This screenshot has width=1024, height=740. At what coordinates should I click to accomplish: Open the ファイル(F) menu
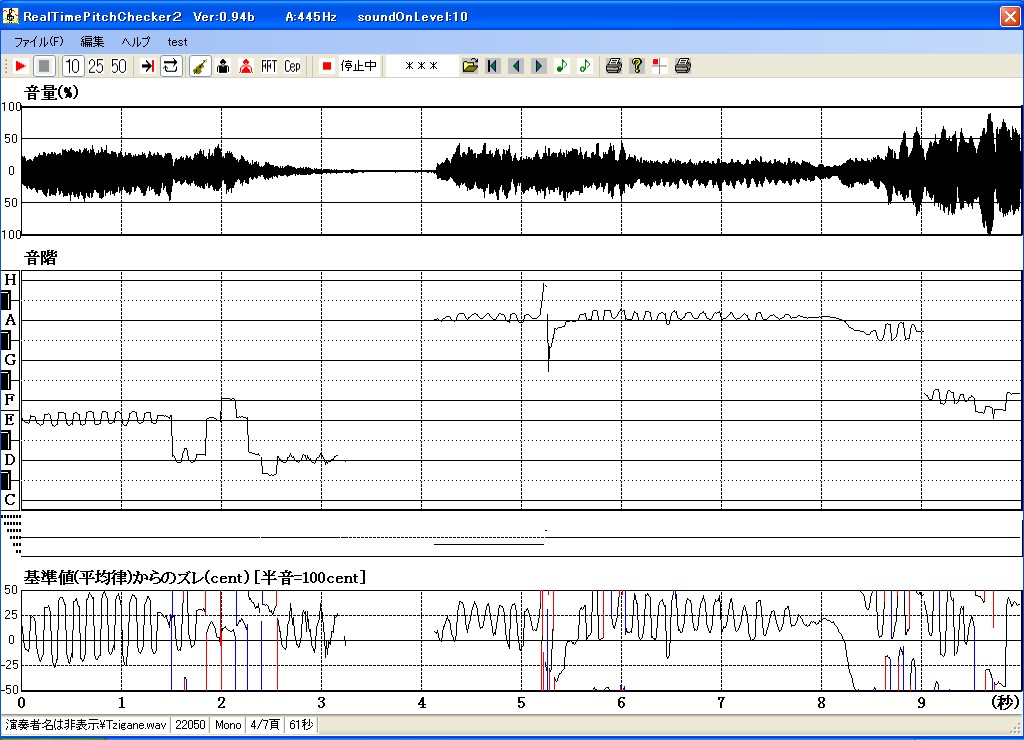point(39,42)
